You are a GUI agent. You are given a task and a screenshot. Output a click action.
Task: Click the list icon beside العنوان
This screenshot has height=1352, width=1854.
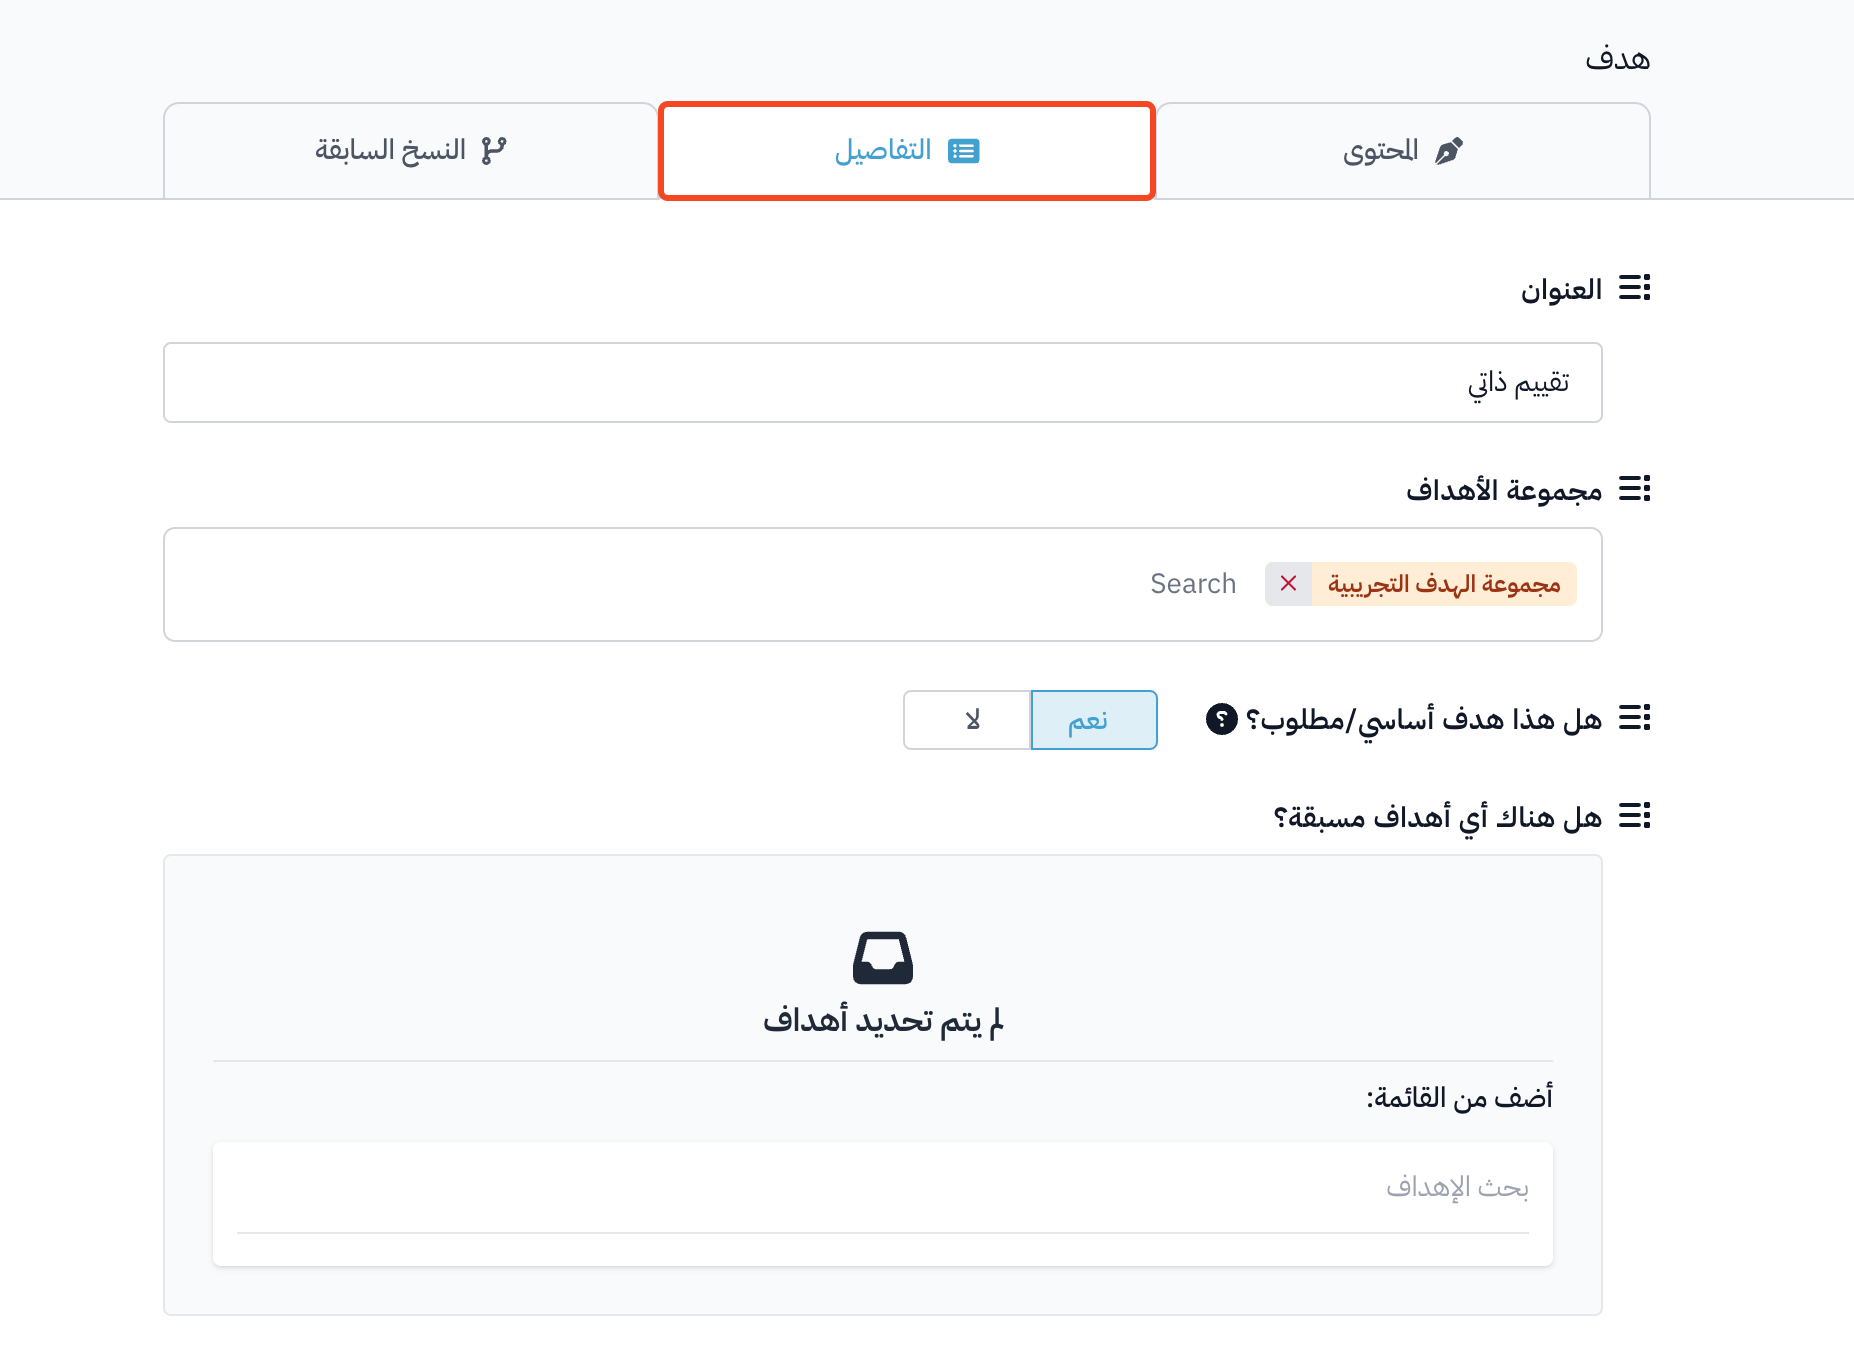[1635, 288]
